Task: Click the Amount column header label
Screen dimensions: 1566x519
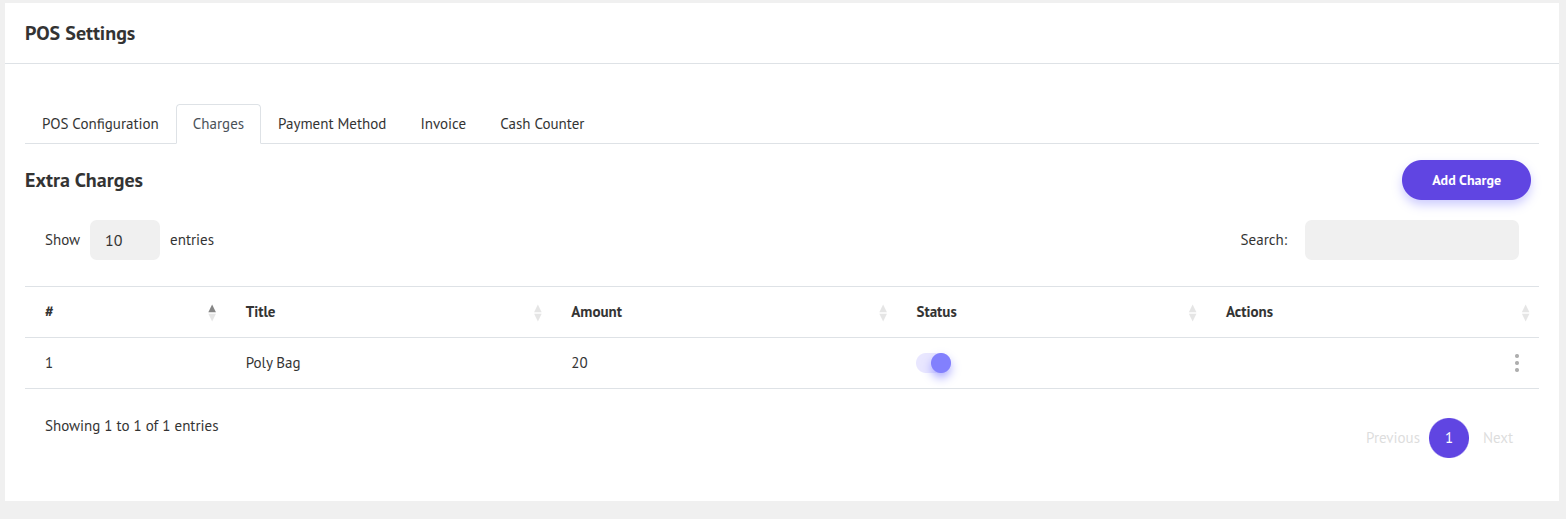Action: tap(596, 312)
